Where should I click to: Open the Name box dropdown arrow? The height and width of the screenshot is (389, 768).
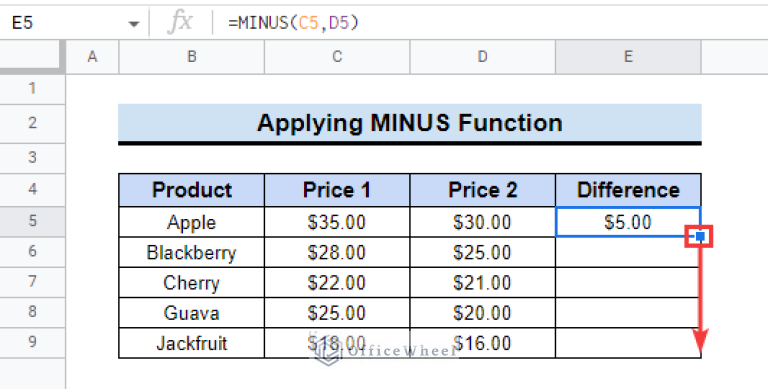point(133,24)
